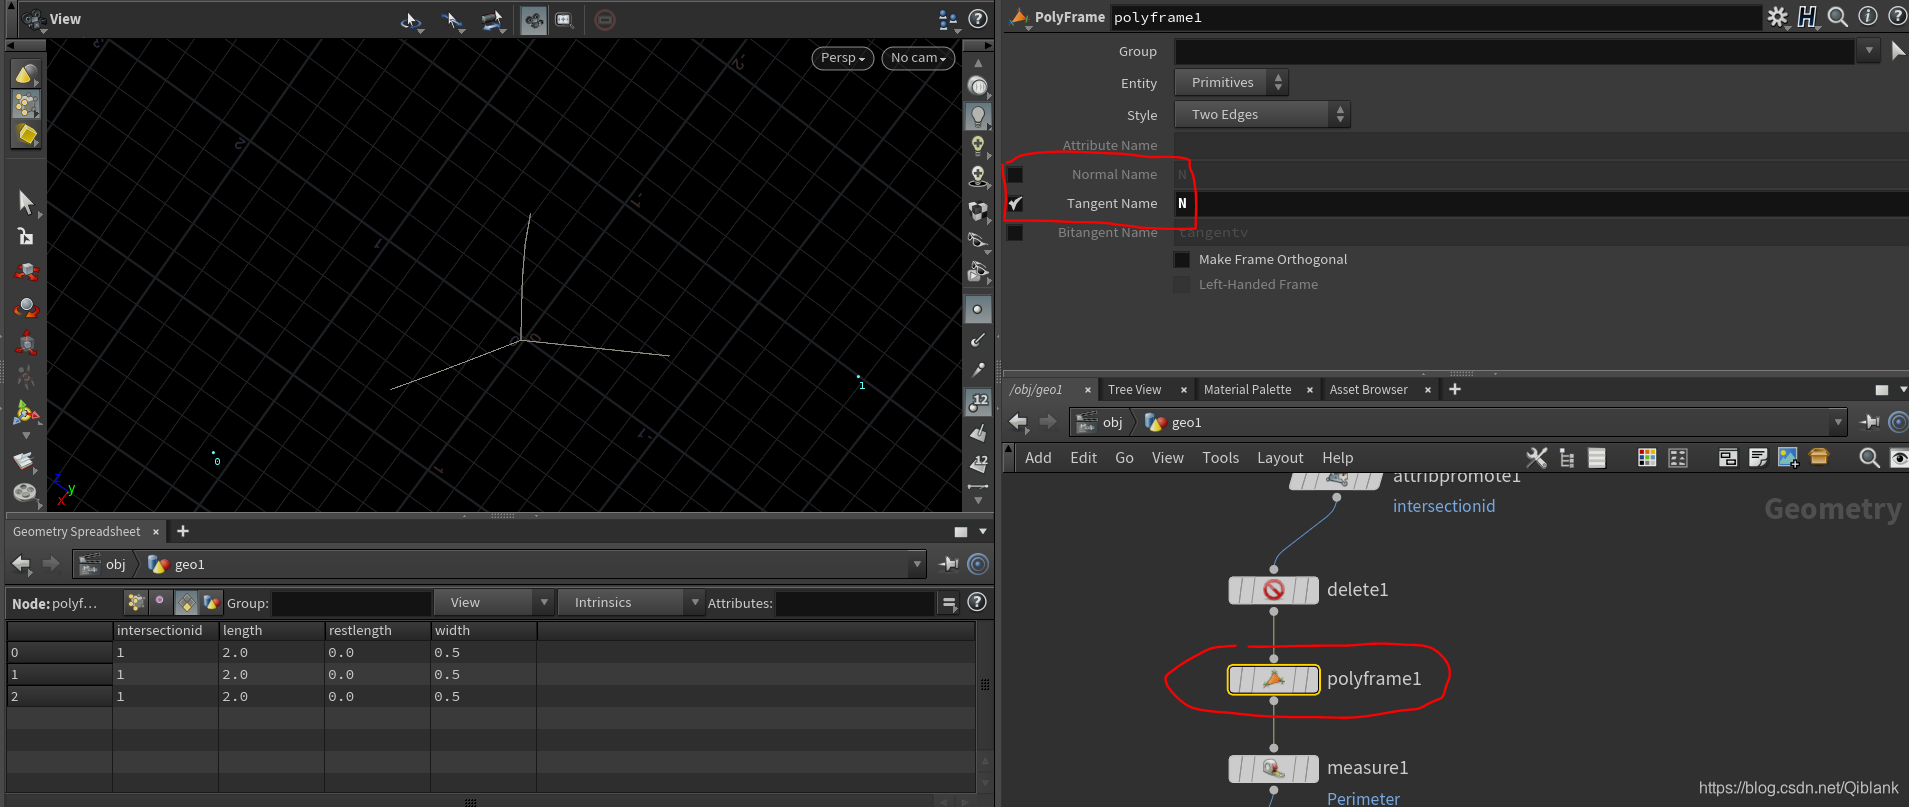Toggle display points in viewport sidebar
The width and height of the screenshot is (1909, 807).
tap(978, 309)
